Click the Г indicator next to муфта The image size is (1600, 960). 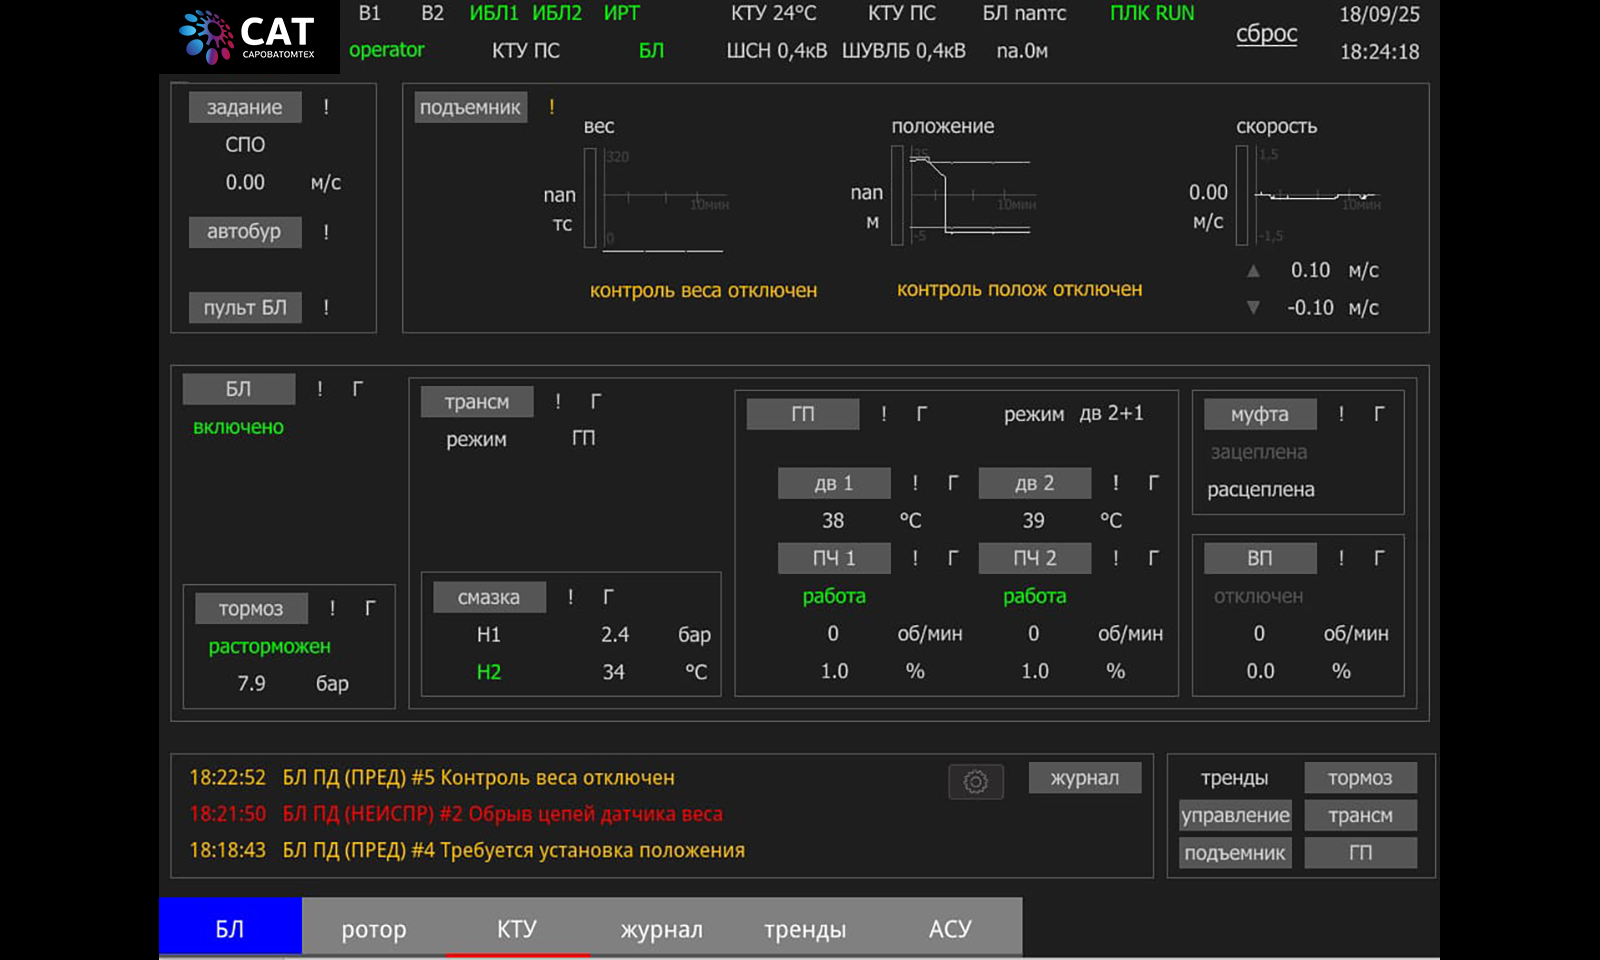1379,414
